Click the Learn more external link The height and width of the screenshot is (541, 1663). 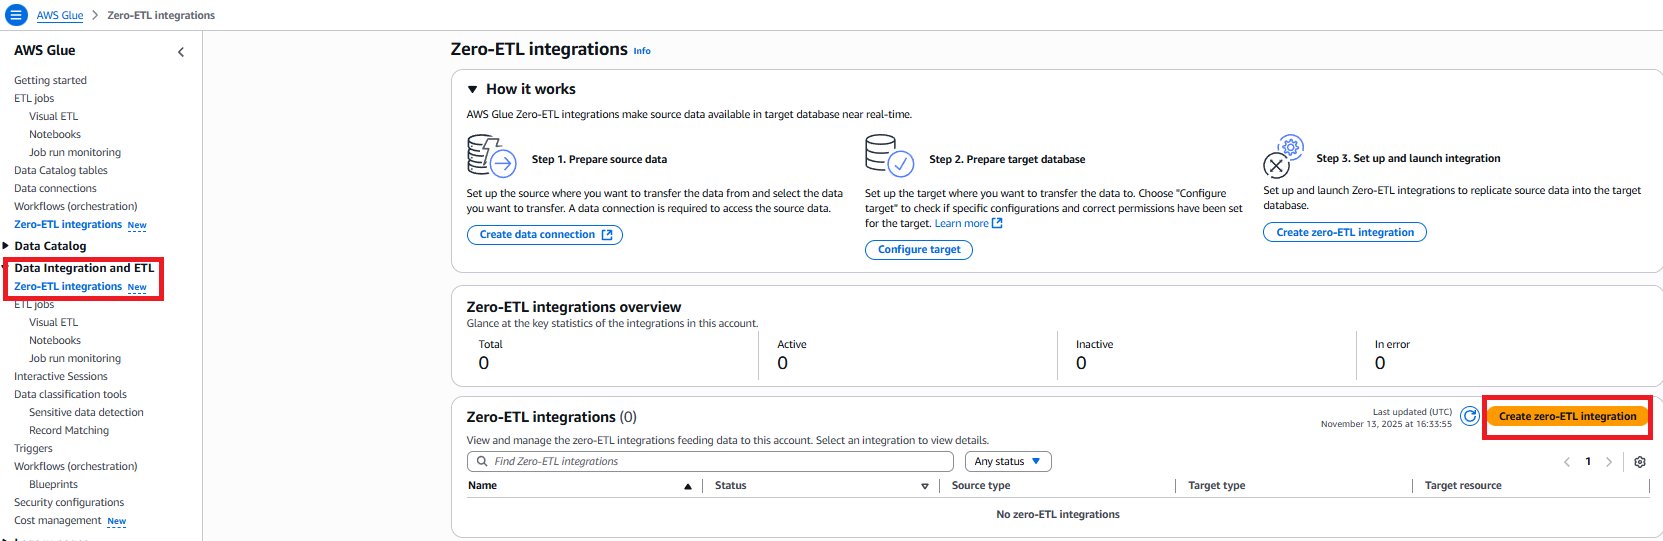point(968,224)
